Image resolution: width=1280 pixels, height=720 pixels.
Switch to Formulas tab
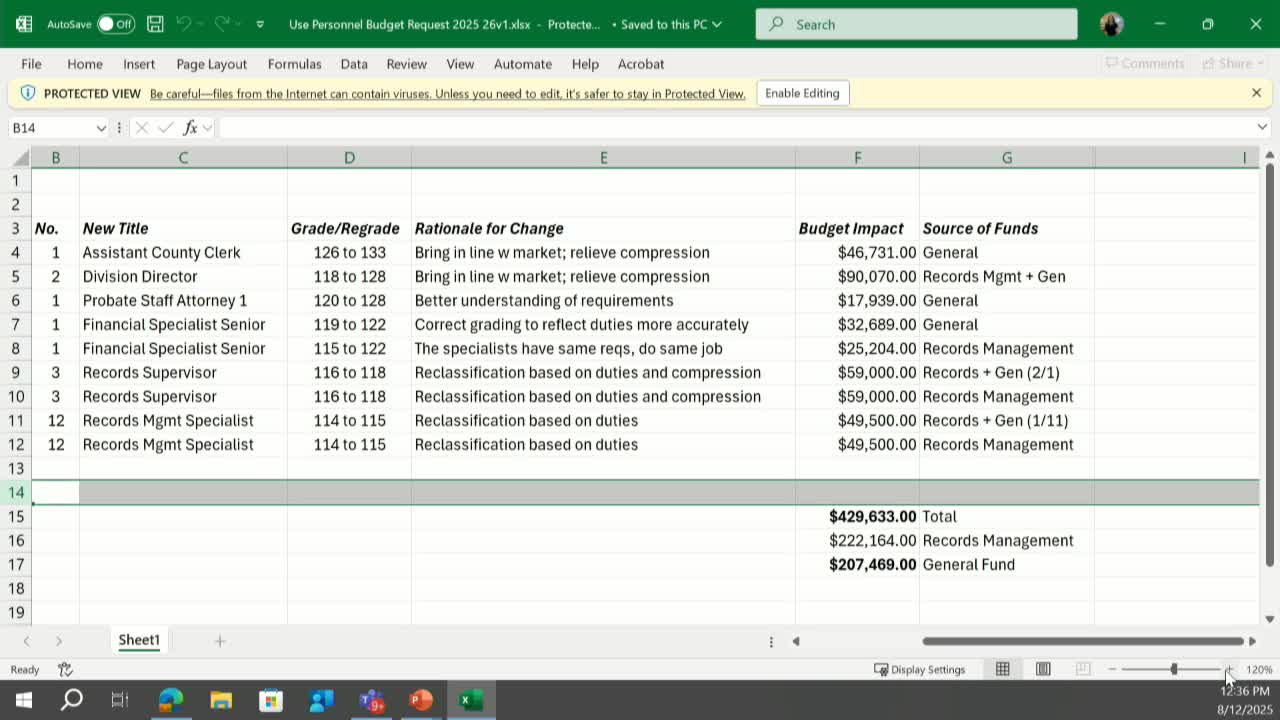pyautogui.click(x=294, y=64)
